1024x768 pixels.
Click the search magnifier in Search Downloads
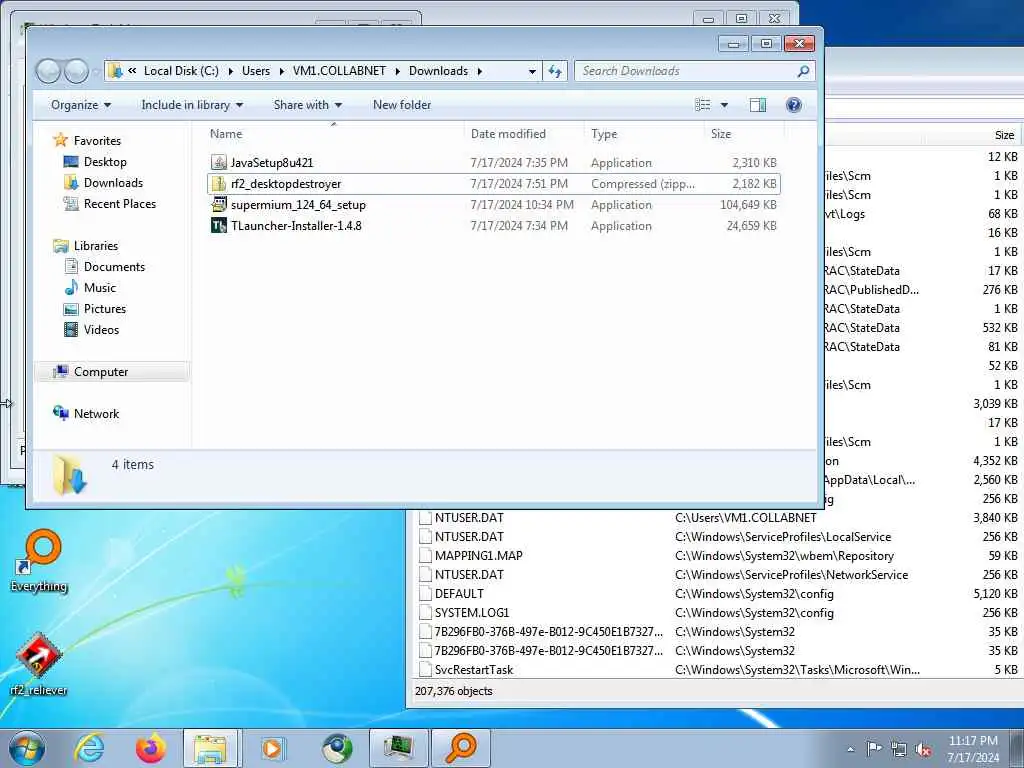click(803, 71)
